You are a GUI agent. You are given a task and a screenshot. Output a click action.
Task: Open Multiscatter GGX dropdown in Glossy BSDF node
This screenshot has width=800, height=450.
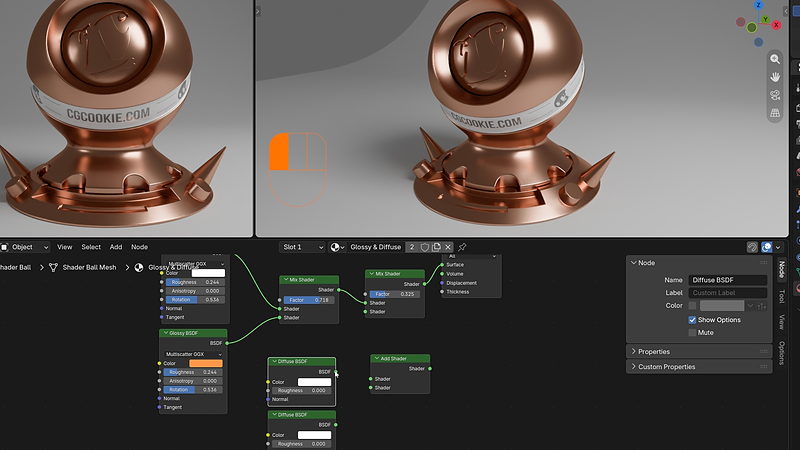[193, 354]
